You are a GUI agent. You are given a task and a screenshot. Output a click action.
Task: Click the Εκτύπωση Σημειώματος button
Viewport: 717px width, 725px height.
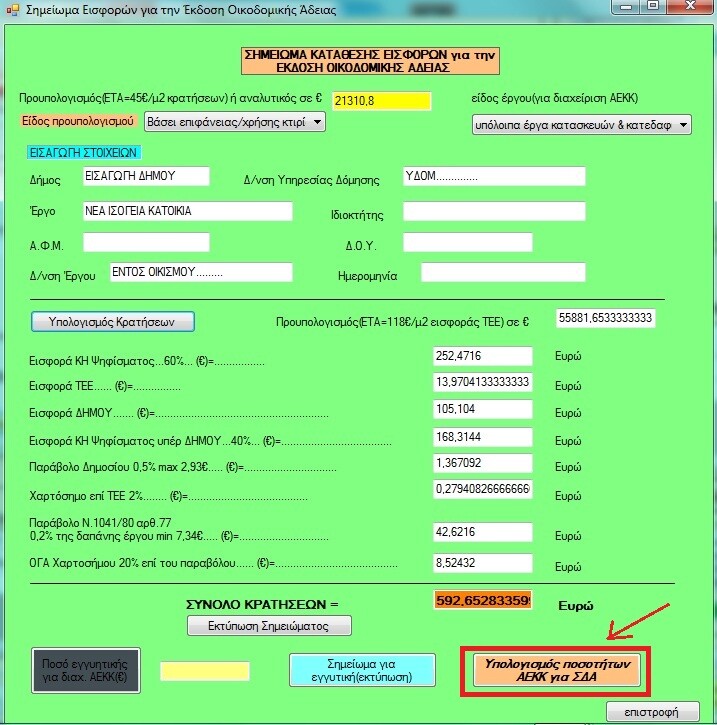coord(270,626)
